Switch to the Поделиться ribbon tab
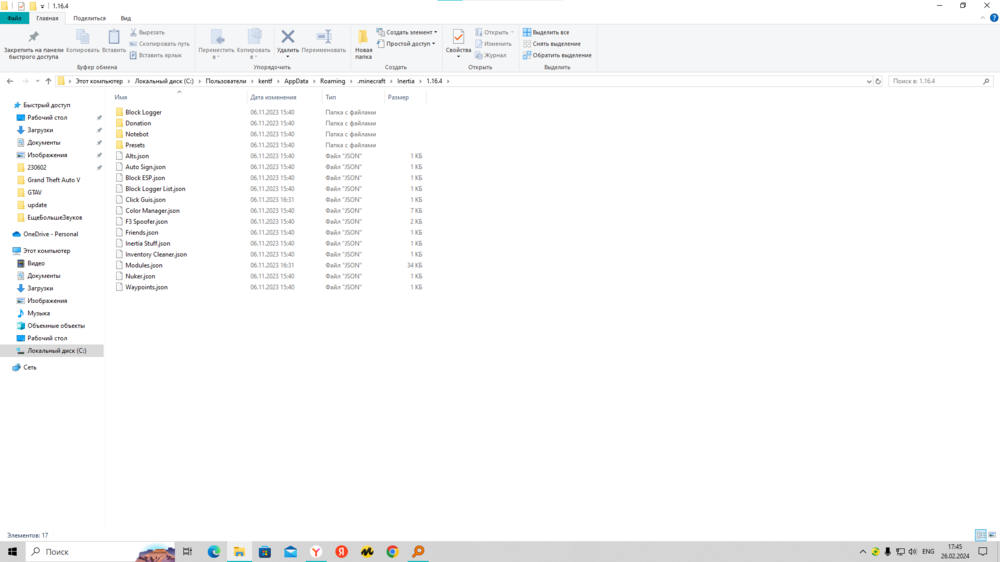Image resolution: width=1000 pixels, height=562 pixels. (89, 18)
